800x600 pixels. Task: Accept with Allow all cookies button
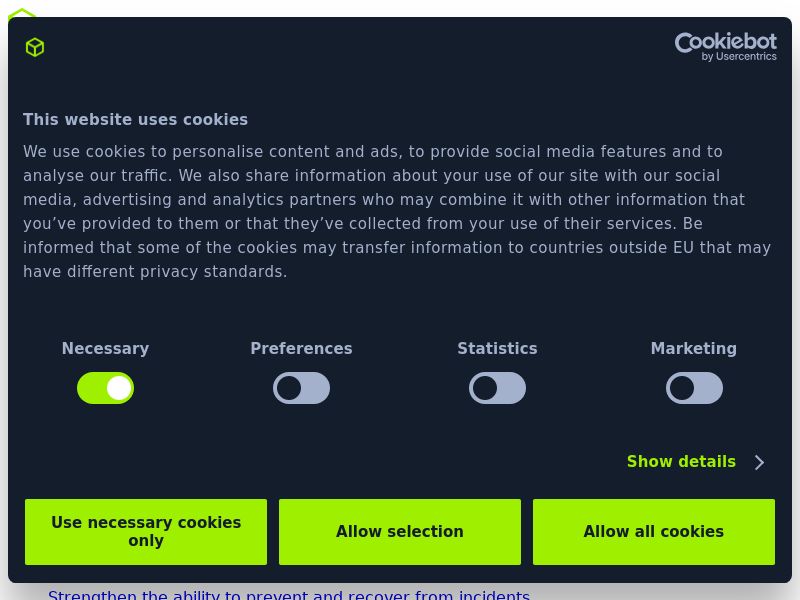click(x=654, y=532)
